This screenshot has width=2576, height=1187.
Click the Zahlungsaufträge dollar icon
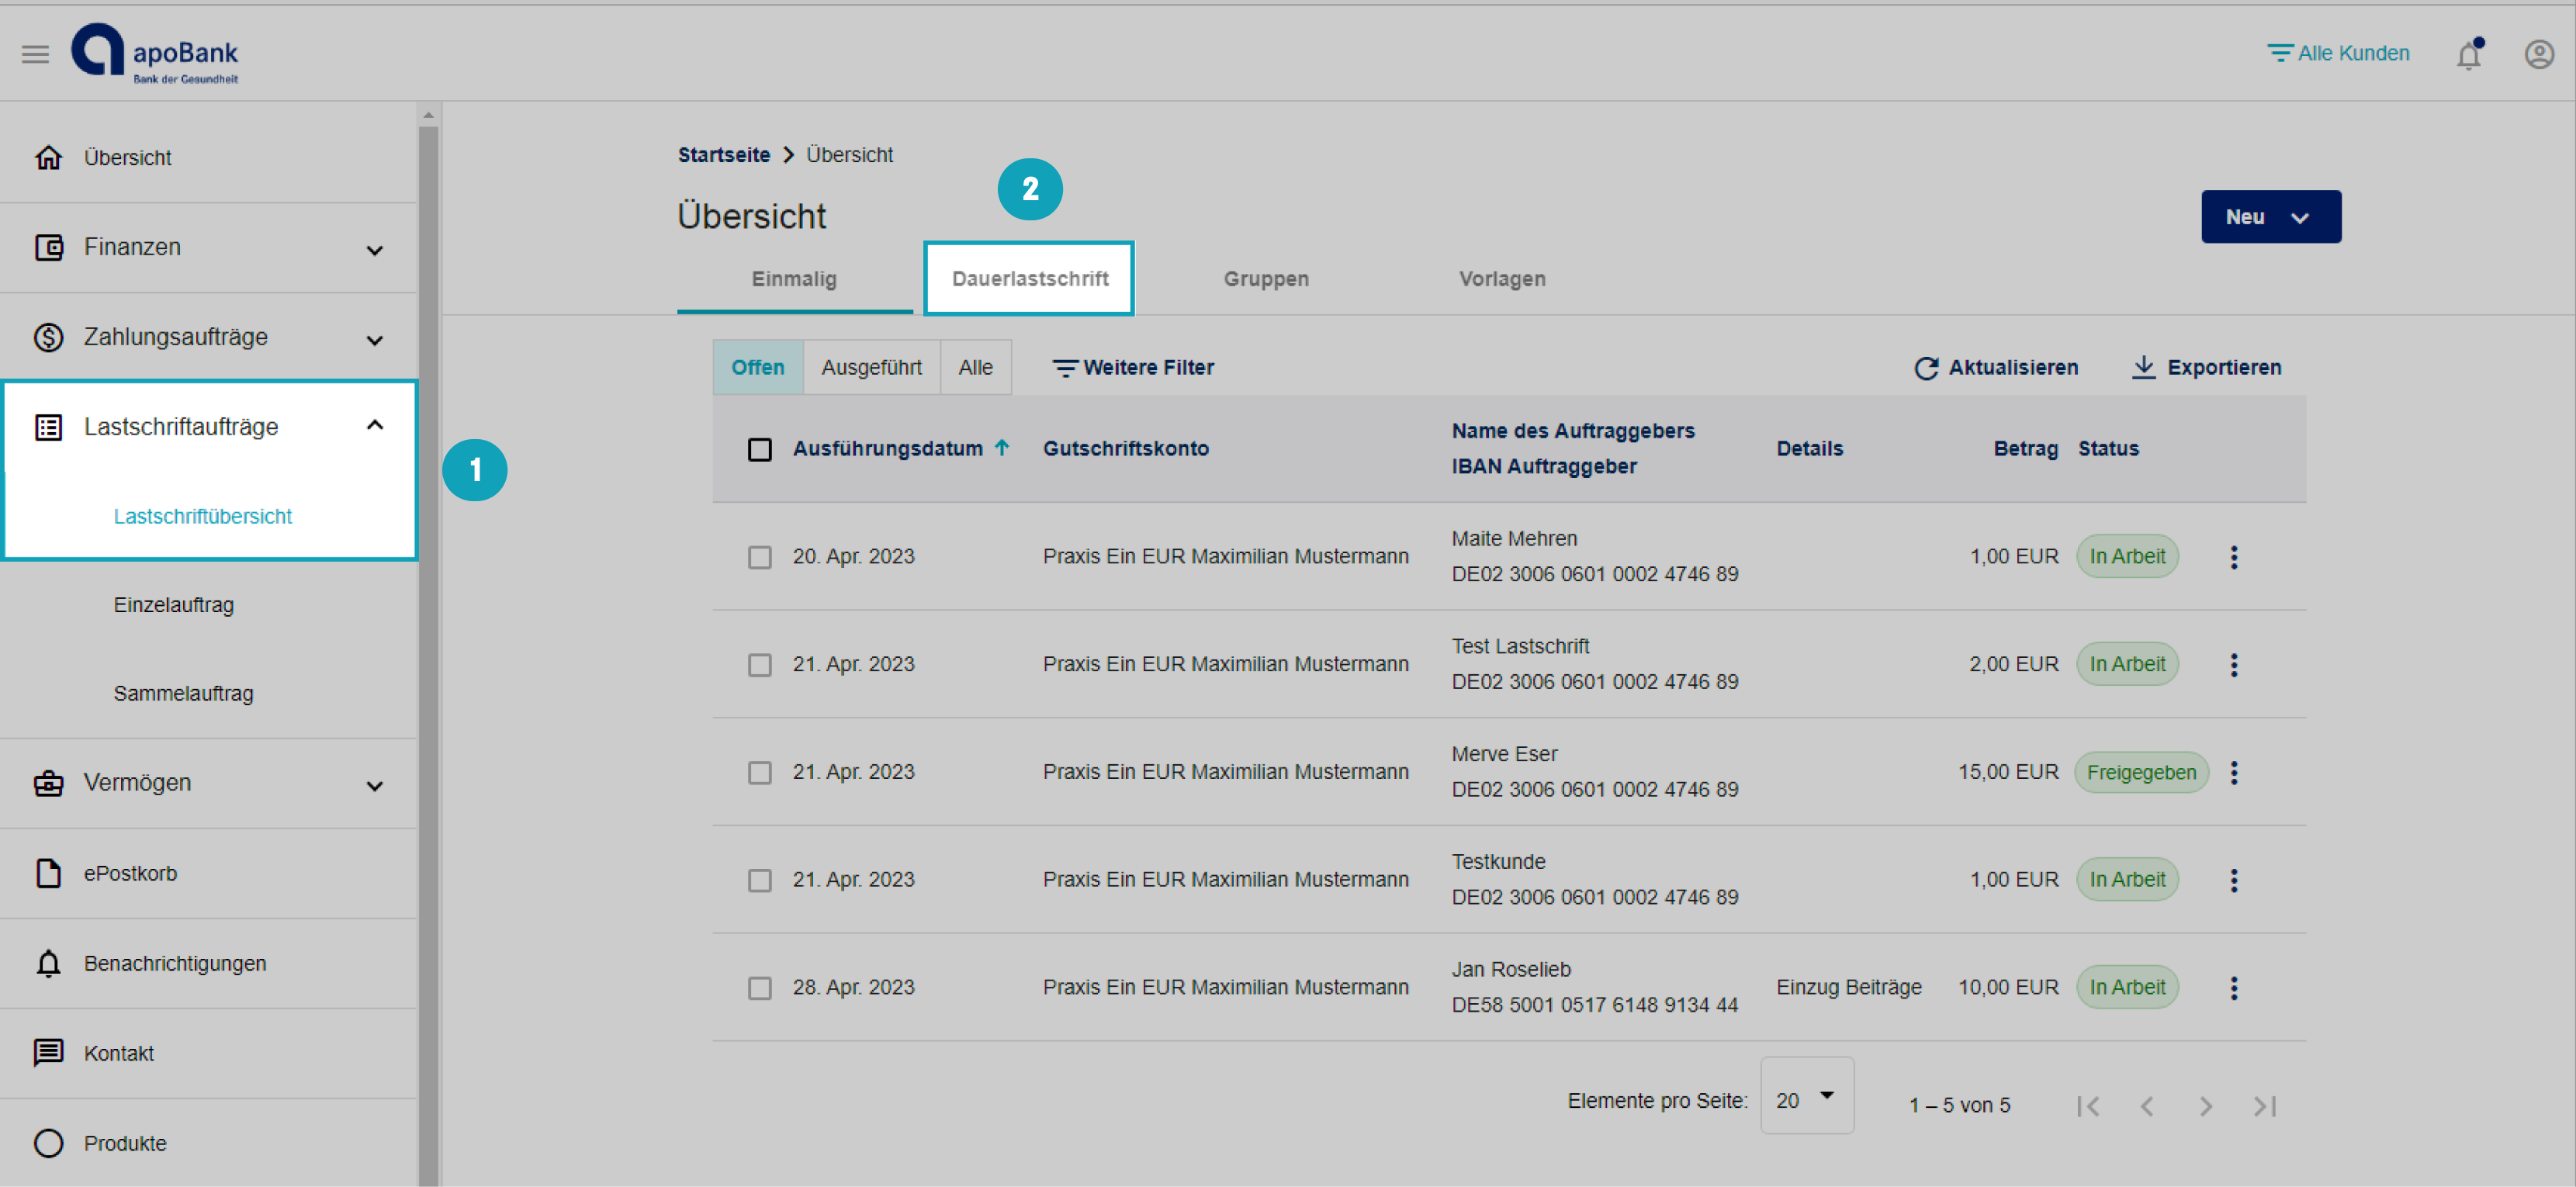pyautogui.click(x=48, y=337)
